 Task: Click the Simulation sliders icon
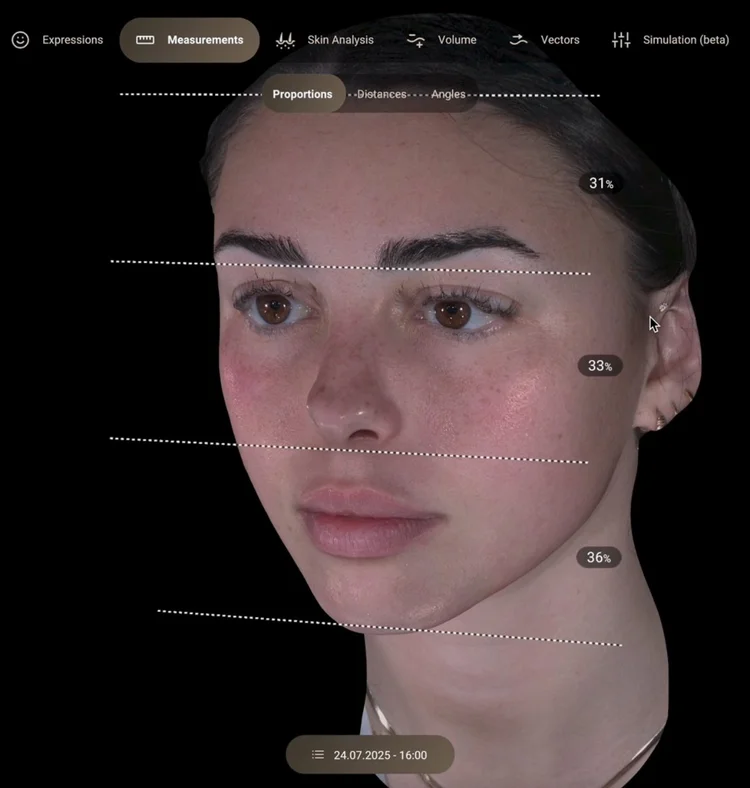621,40
